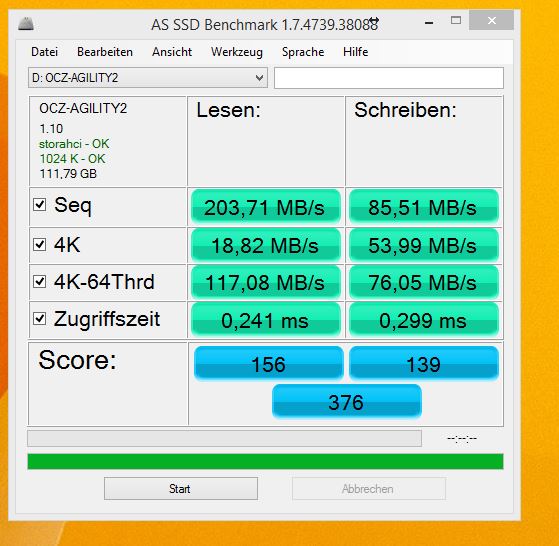
Task: Click the Schreiben: column header
Action: [405, 110]
